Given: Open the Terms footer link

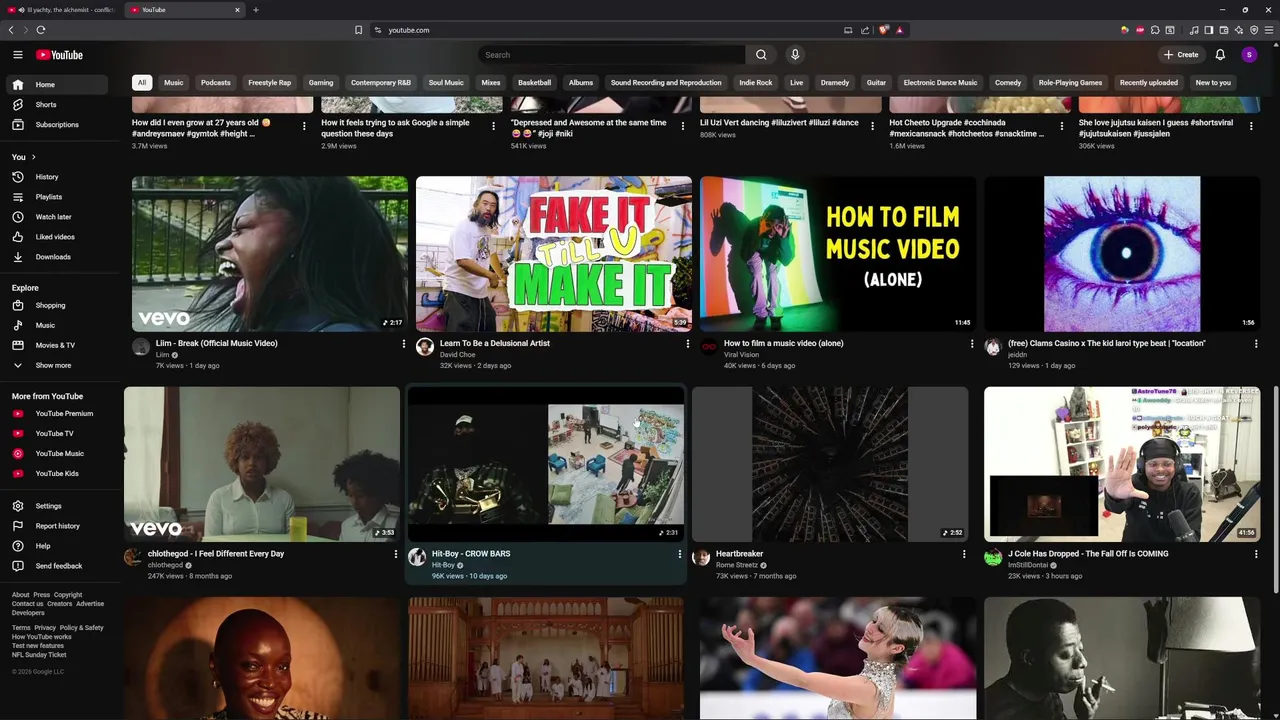Looking at the screenshot, I should pyautogui.click(x=21, y=628).
